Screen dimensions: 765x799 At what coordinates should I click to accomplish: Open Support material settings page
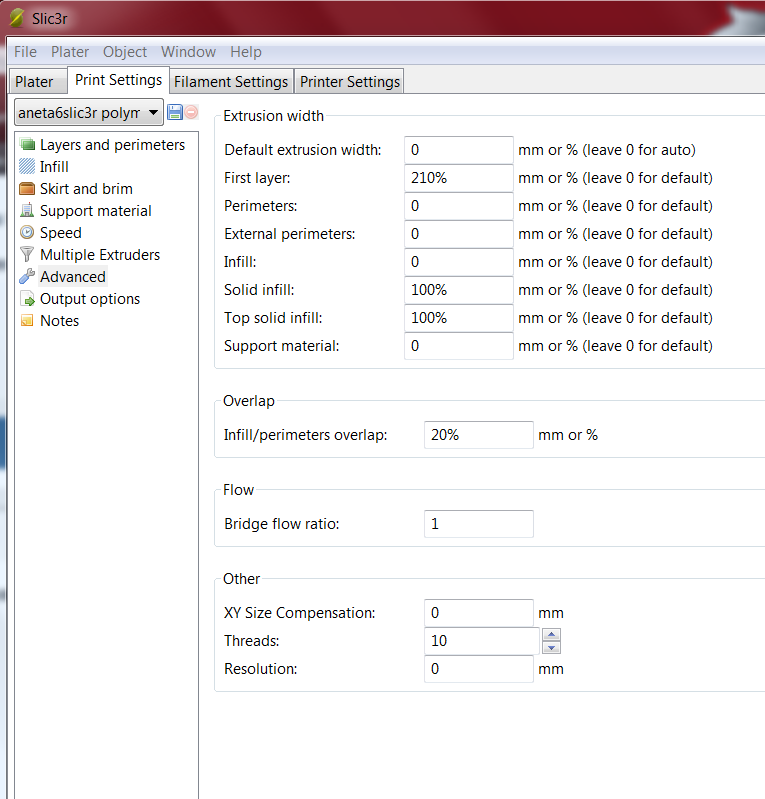pos(96,210)
